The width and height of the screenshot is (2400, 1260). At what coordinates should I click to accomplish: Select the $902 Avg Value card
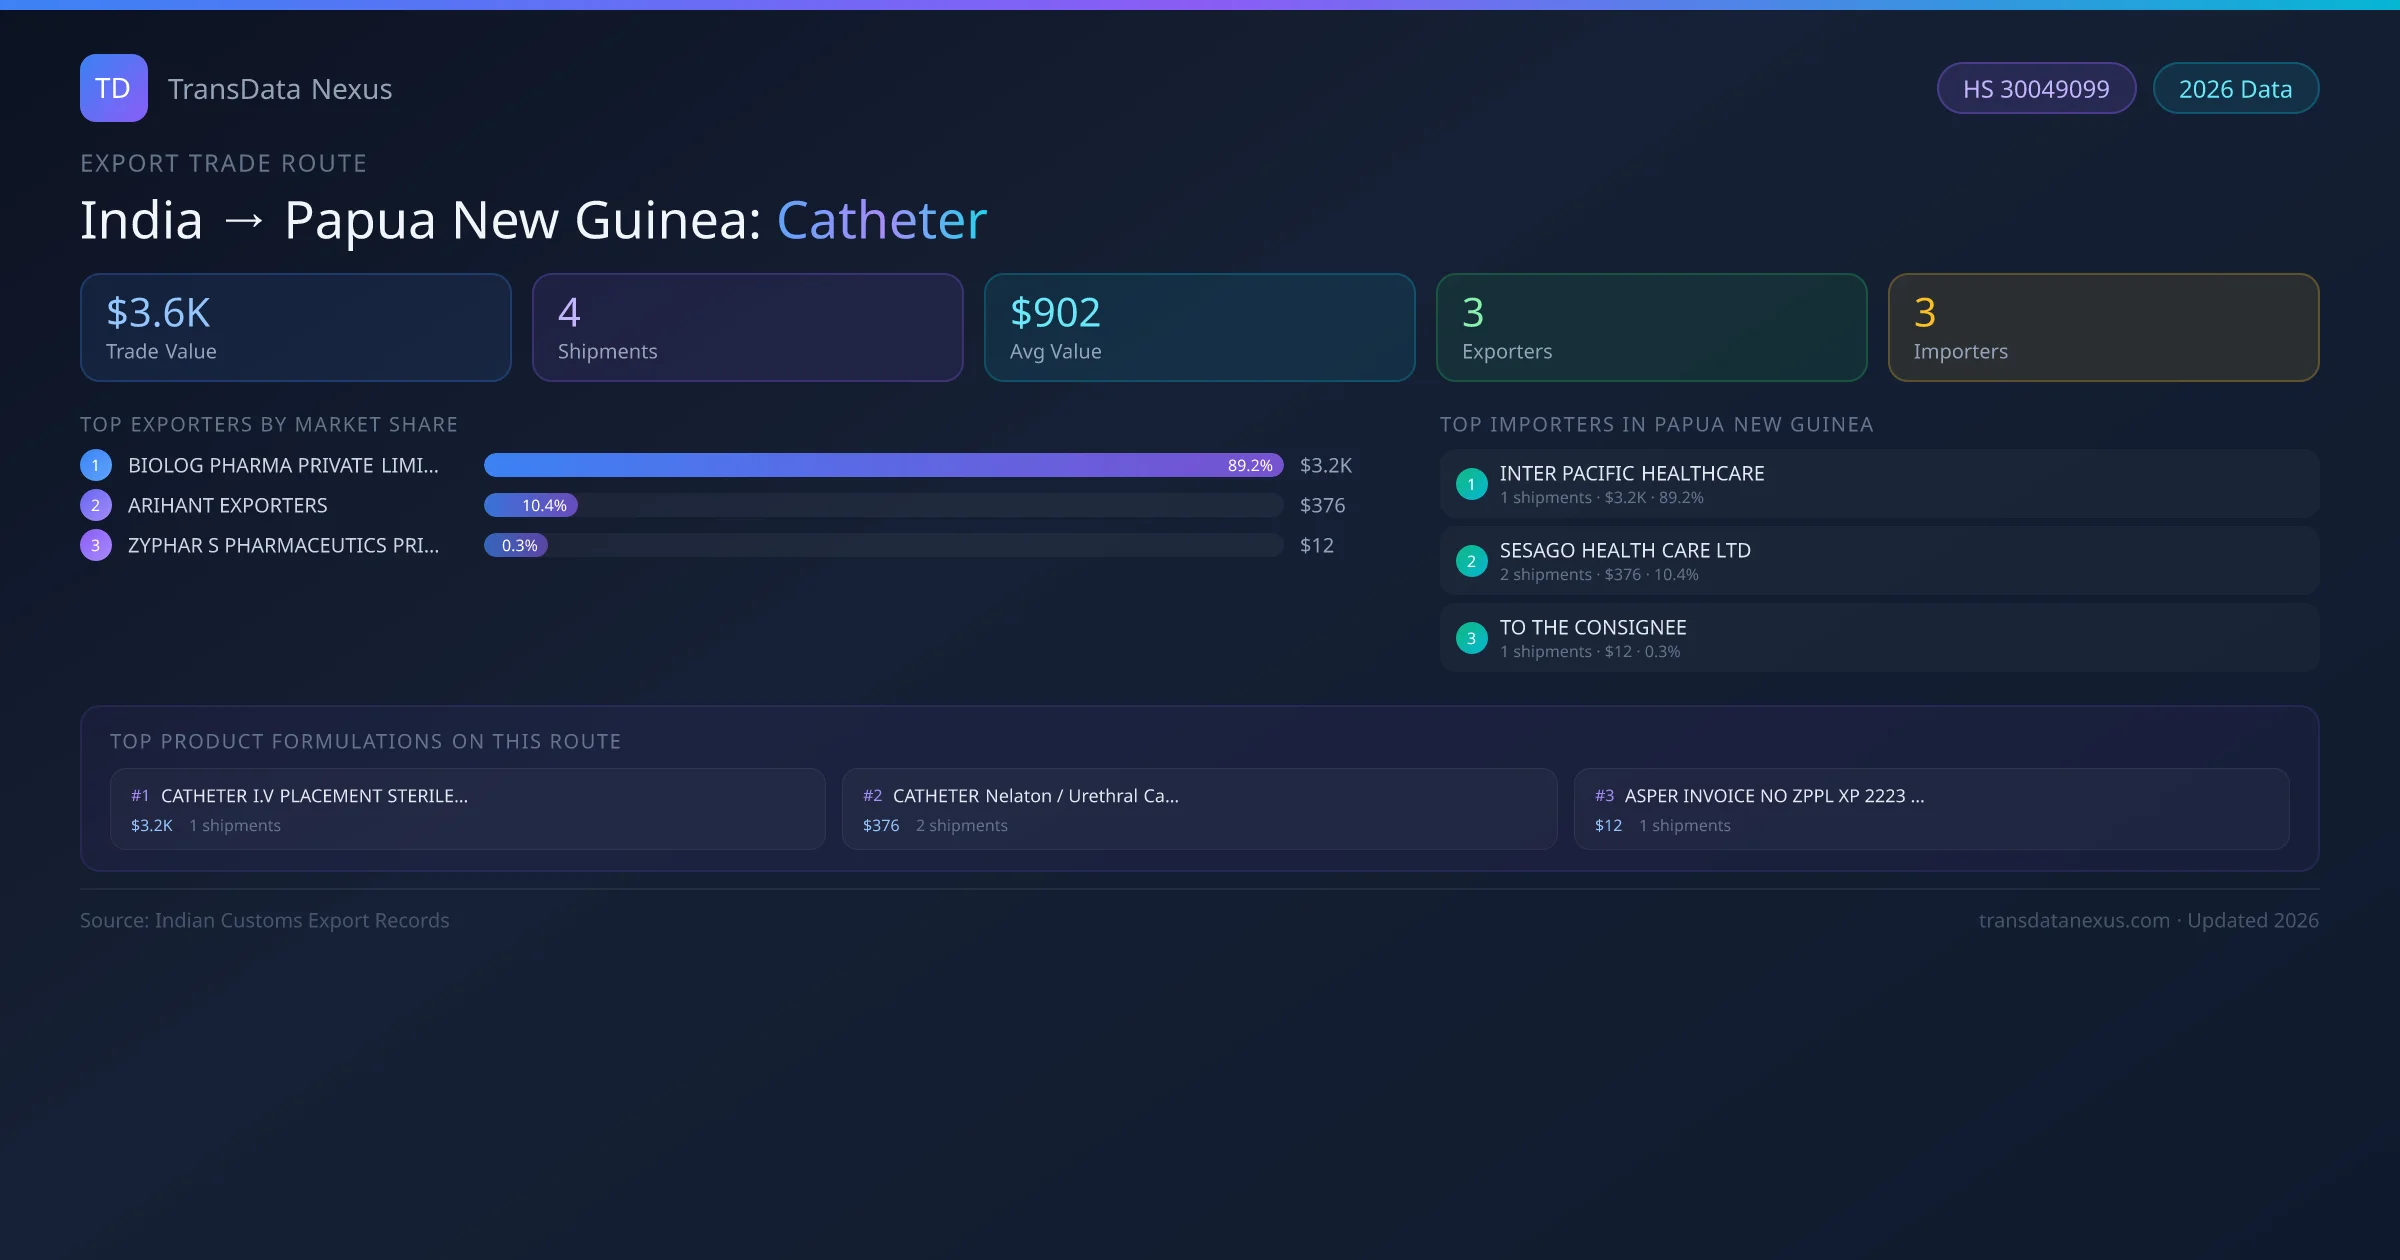1199,327
